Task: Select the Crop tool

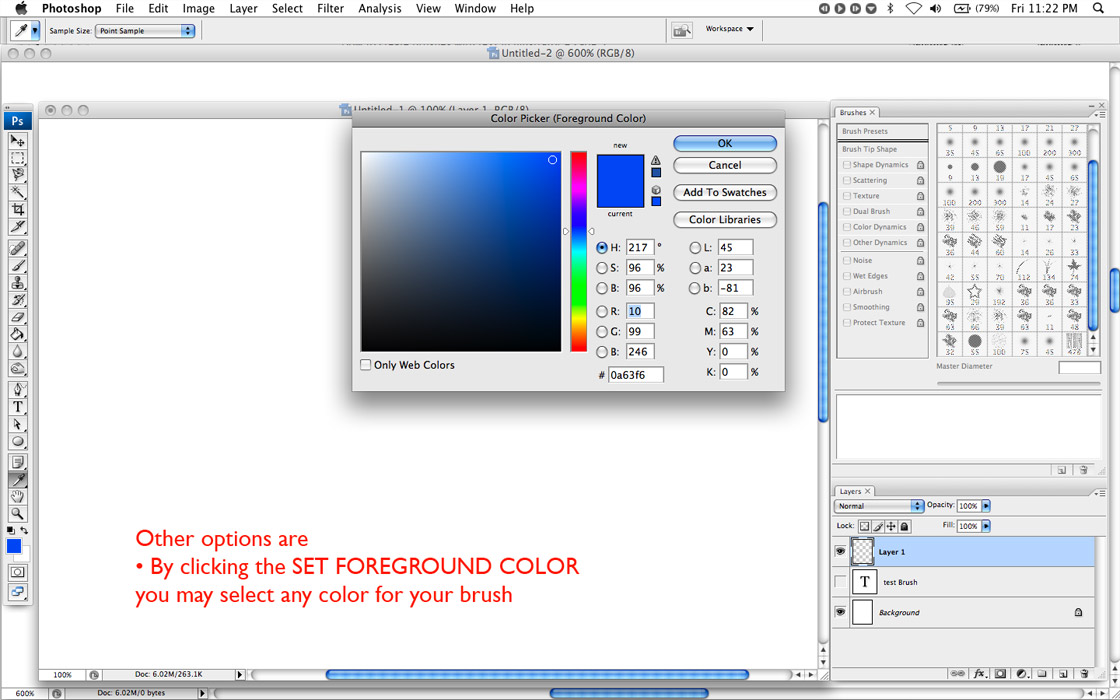Action: point(18,209)
